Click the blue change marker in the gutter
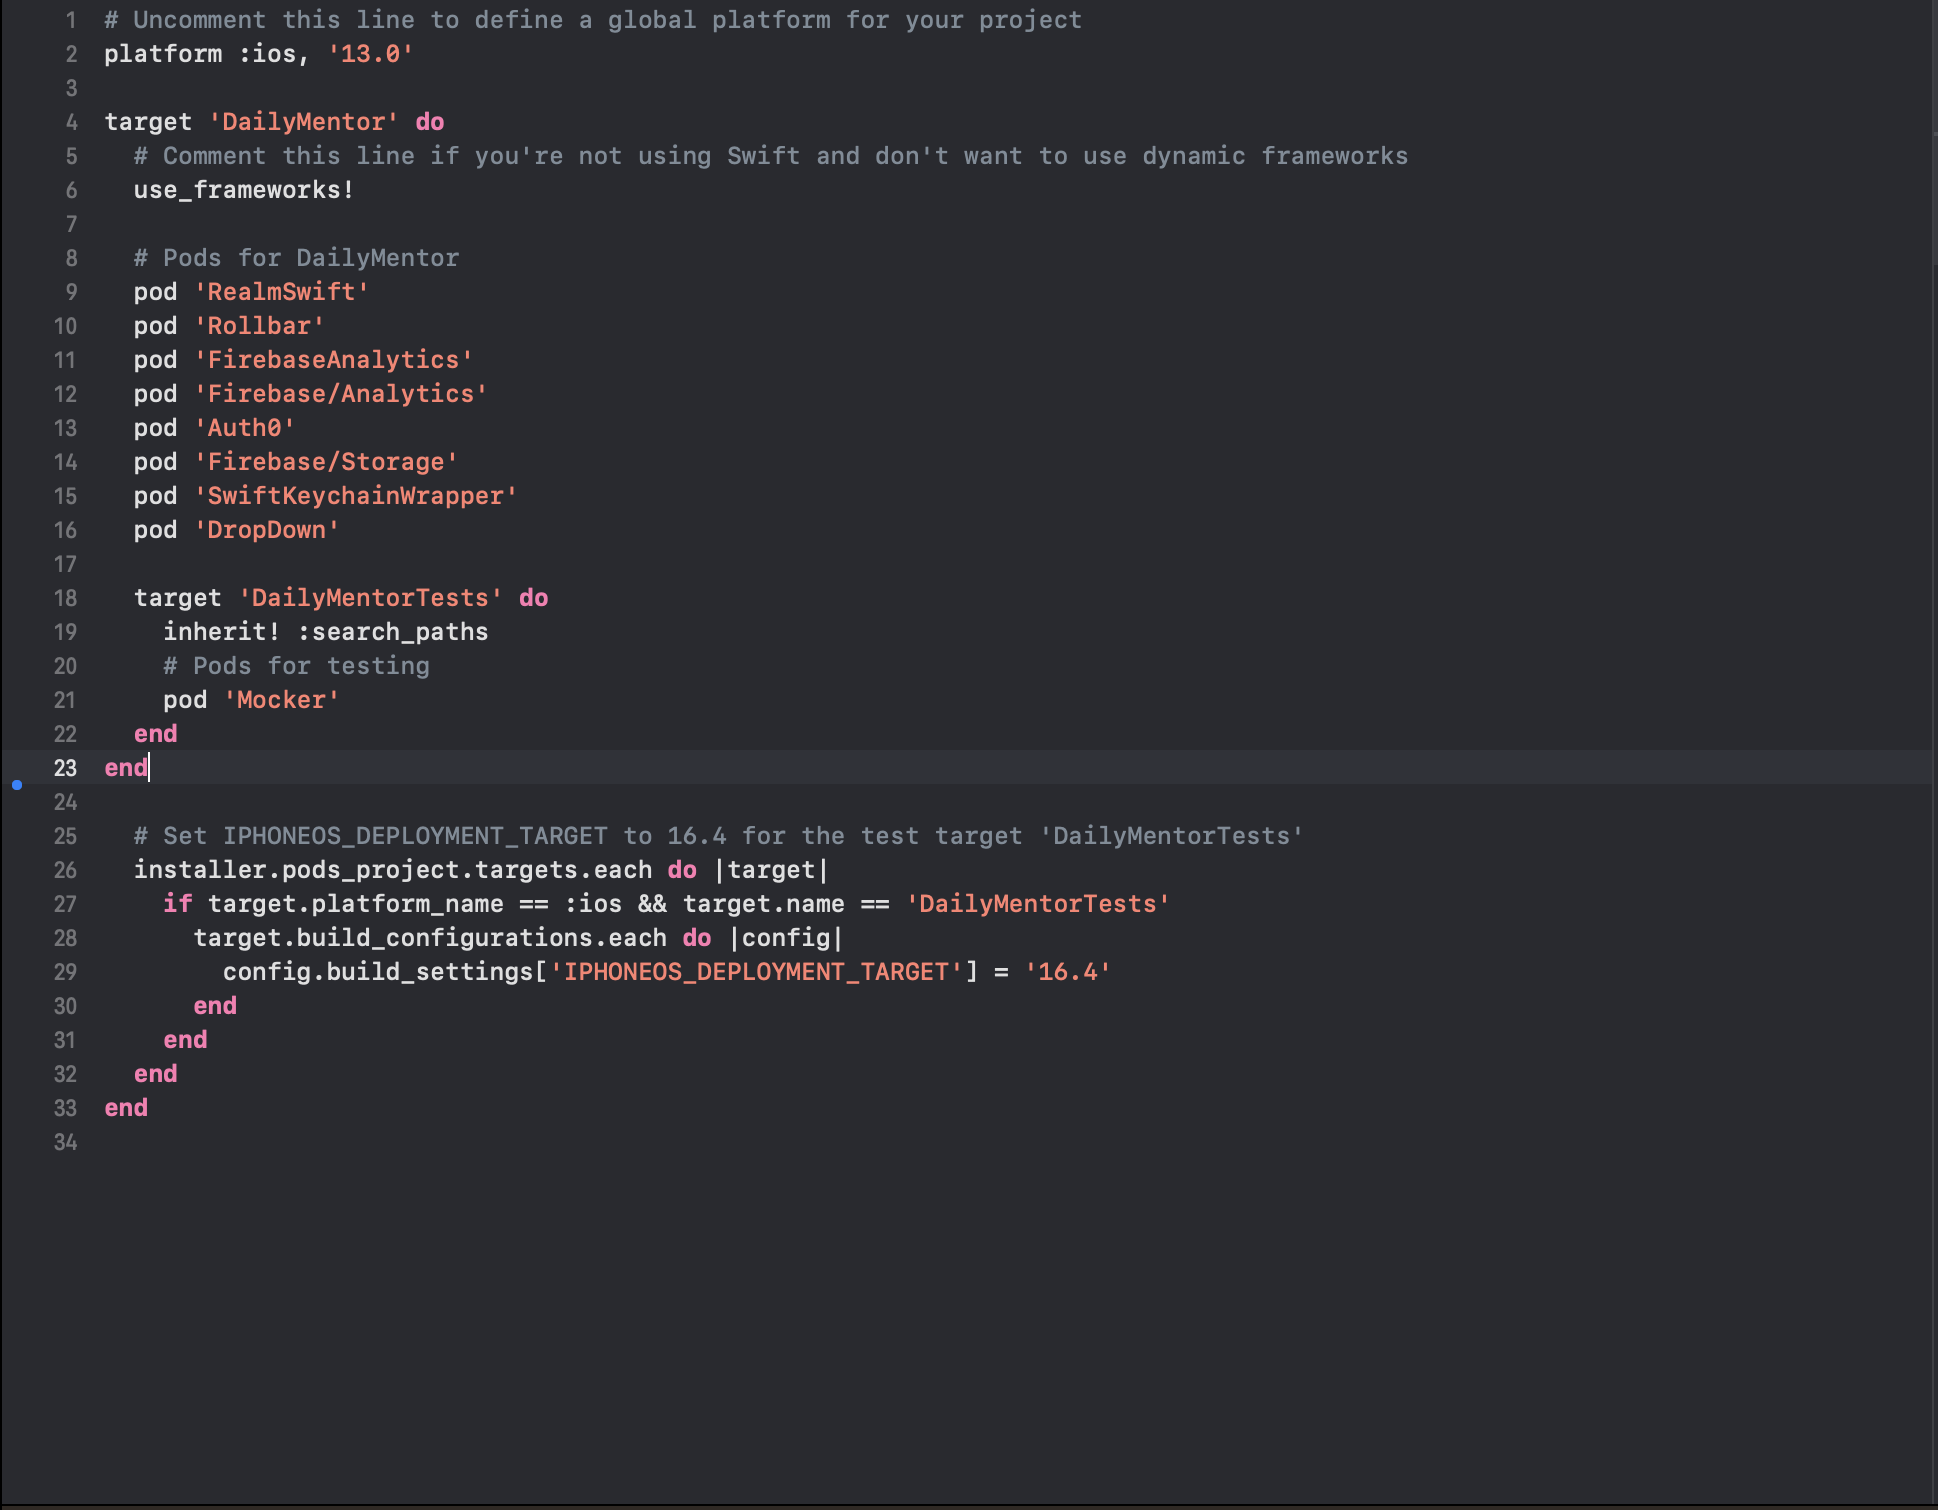The height and width of the screenshot is (1510, 1938). pyautogui.click(x=17, y=785)
